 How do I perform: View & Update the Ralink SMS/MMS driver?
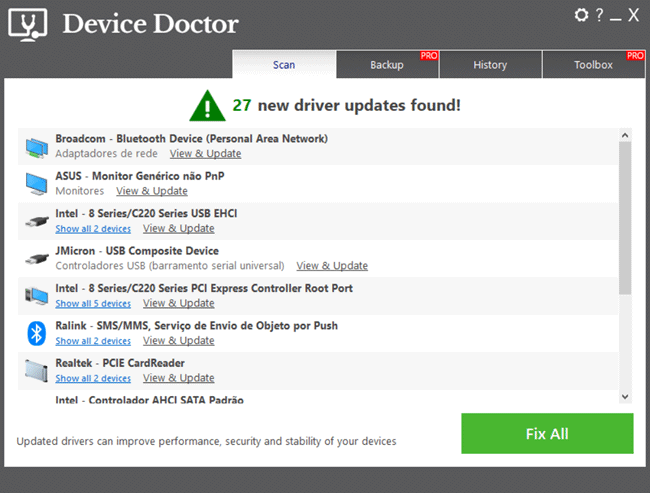click(179, 340)
